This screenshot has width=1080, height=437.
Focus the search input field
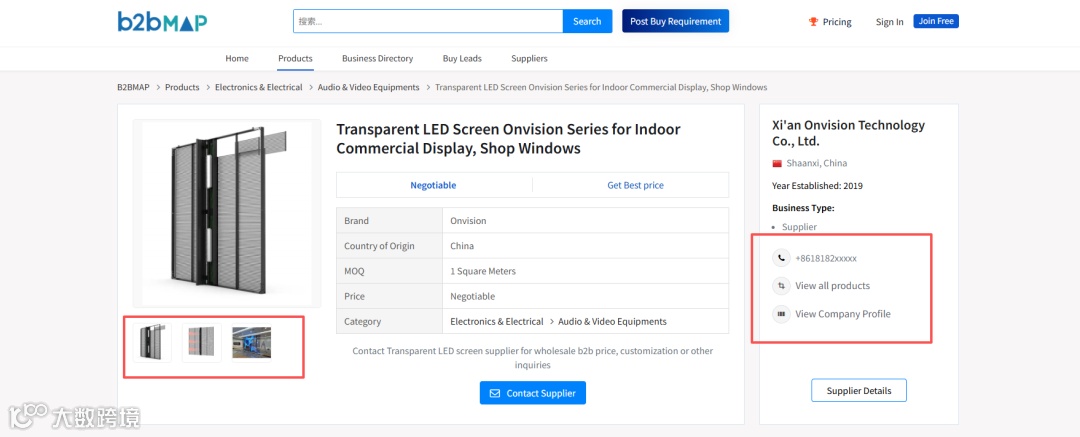point(428,21)
